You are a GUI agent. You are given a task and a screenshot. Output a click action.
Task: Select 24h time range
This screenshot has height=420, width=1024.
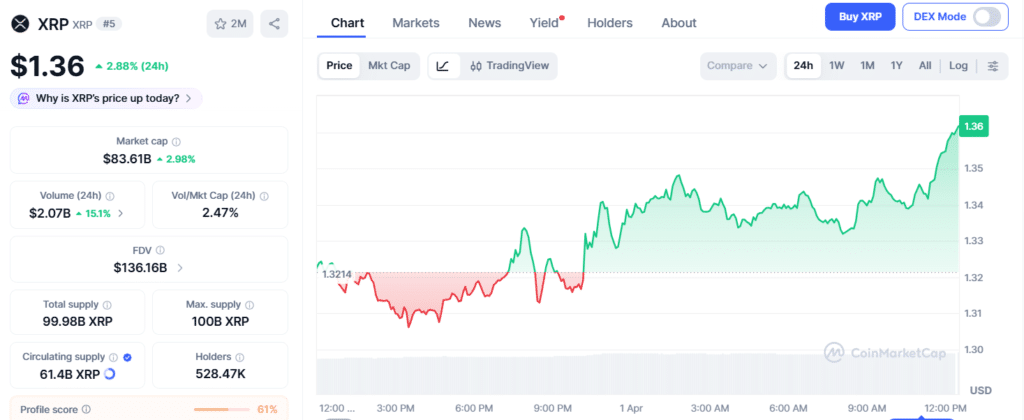(x=803, y=66)
